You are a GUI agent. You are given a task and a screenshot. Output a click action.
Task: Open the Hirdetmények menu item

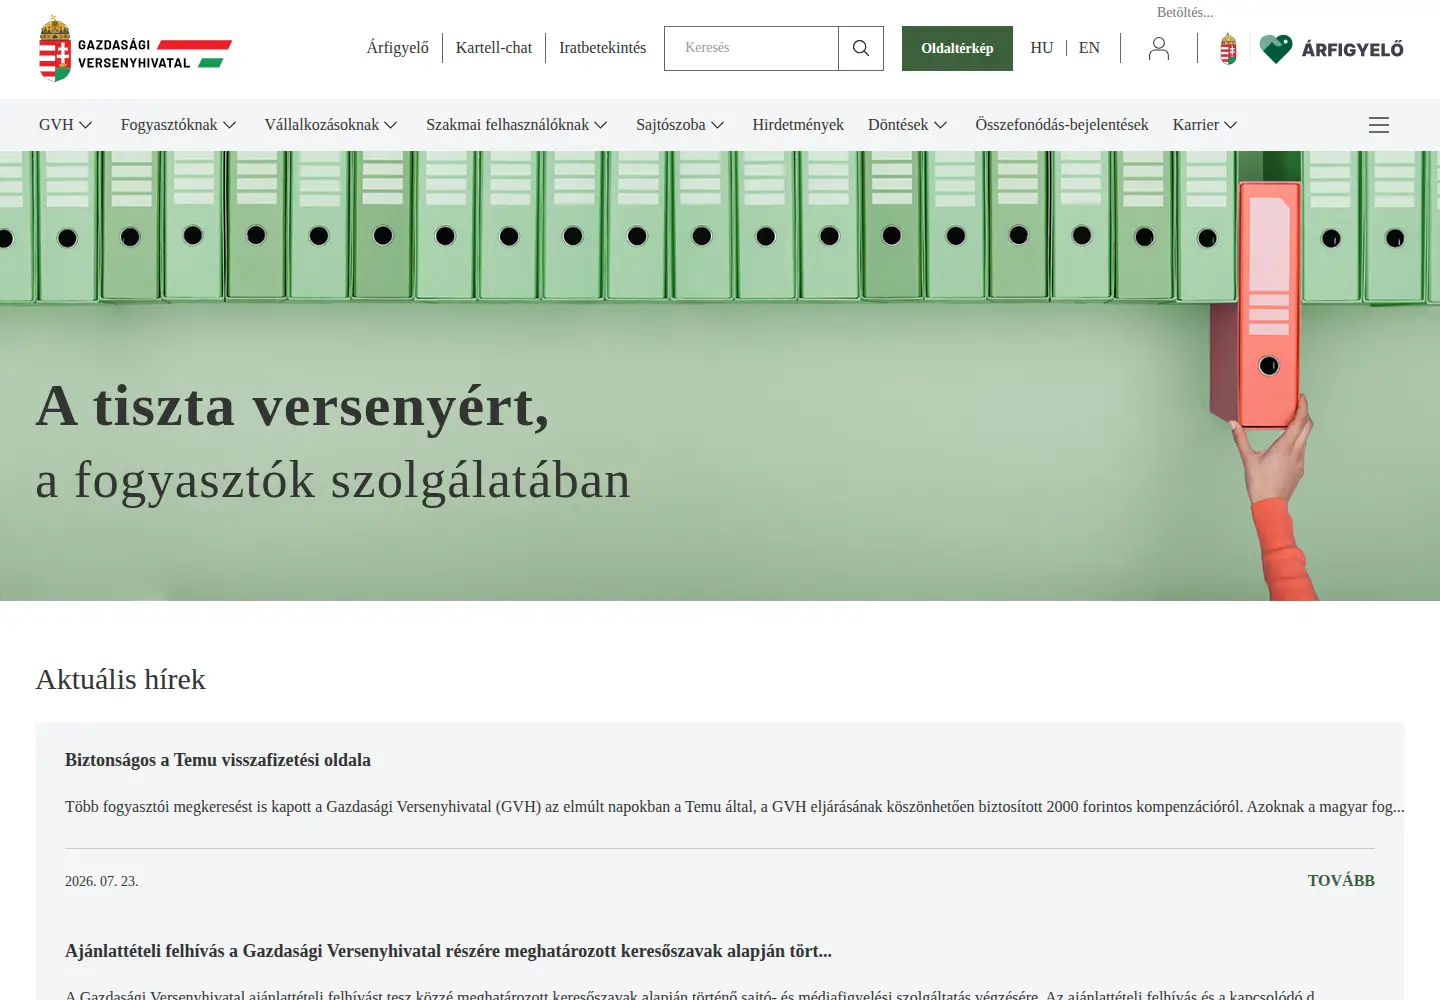point(798,125)
